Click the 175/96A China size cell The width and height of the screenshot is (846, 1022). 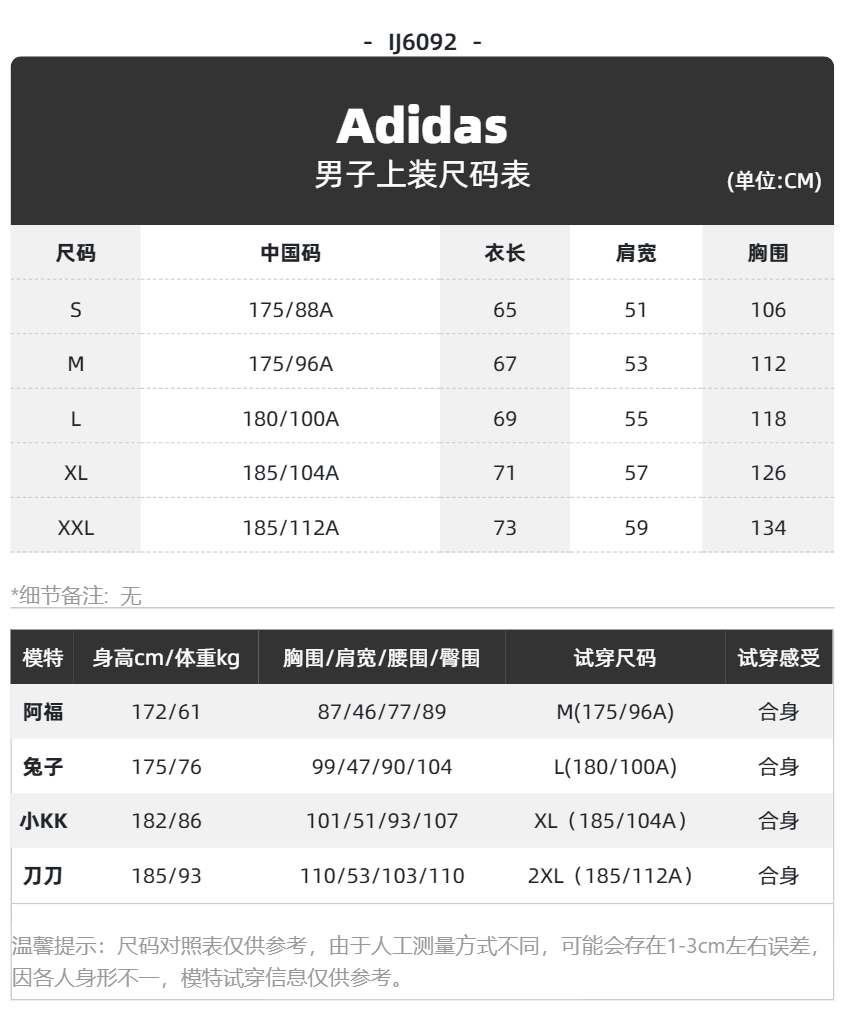pyautogui.click(x=291, y=364)
